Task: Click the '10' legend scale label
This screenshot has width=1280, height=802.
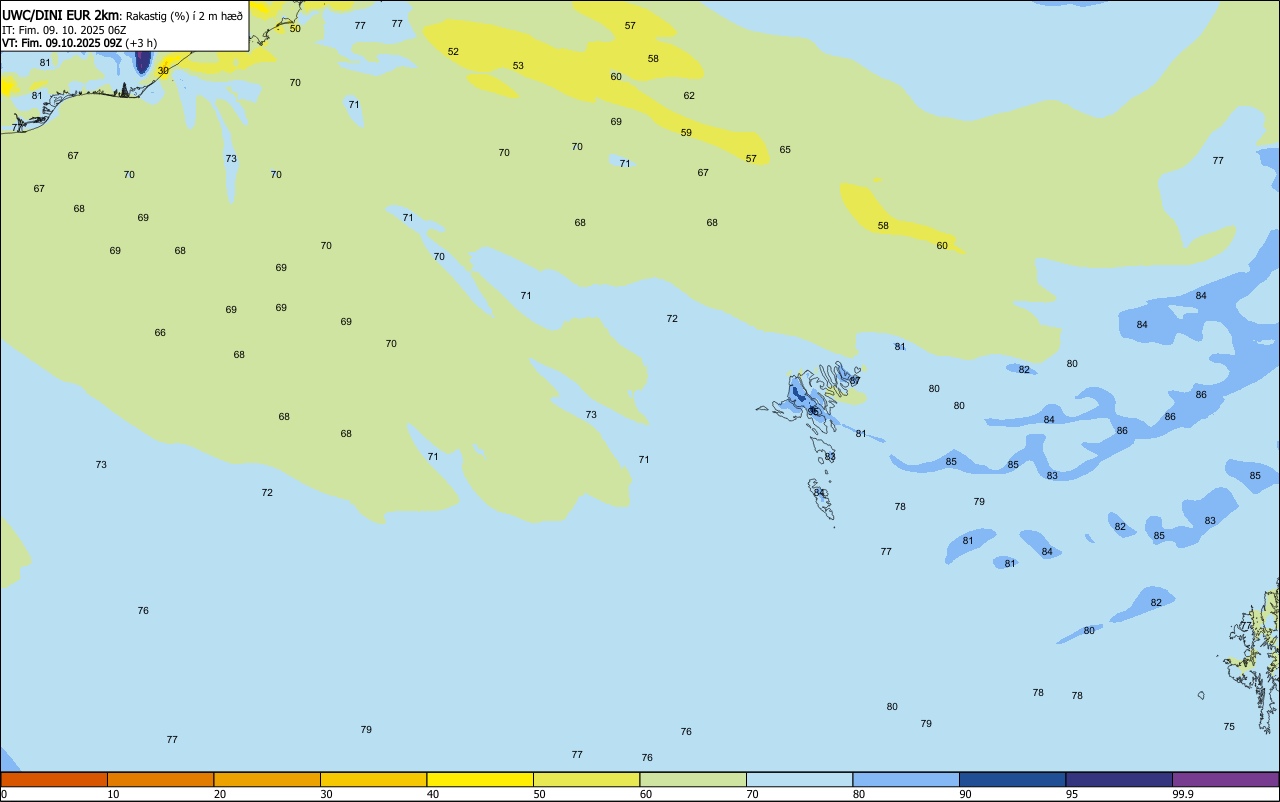Action: click(x=114, y=794)
